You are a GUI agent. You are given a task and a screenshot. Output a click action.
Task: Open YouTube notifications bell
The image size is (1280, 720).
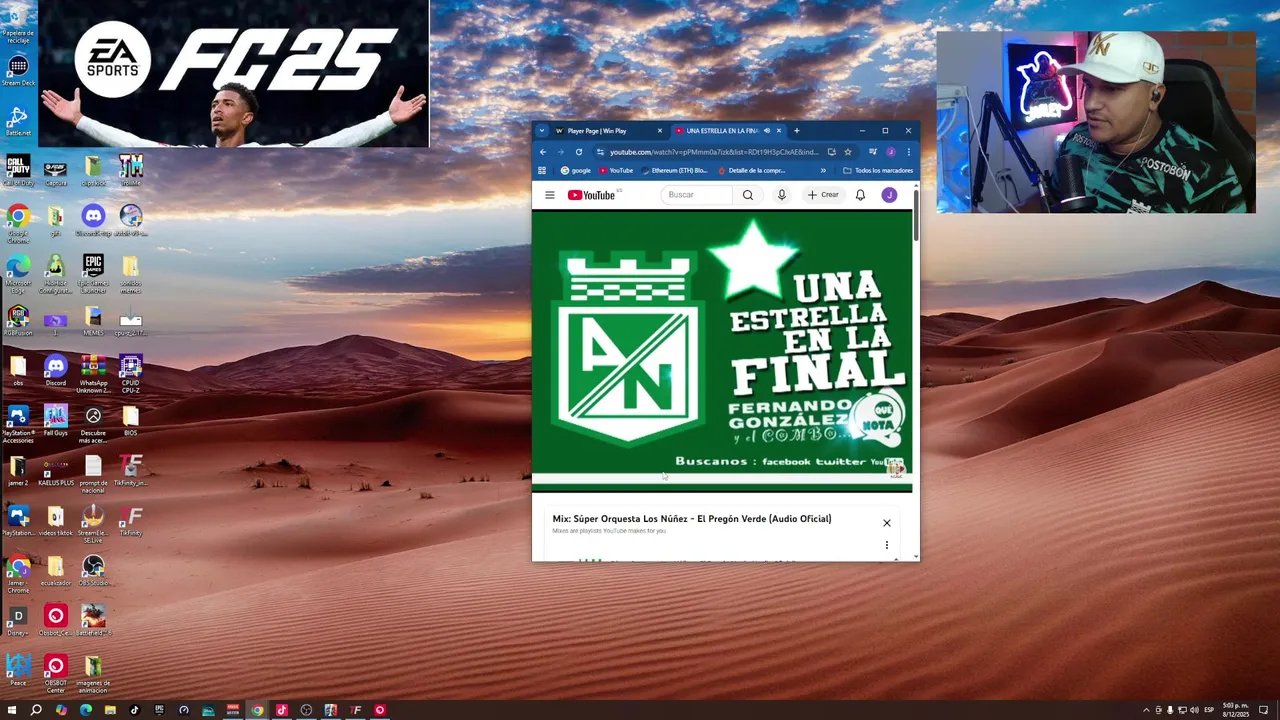pyautogui.click(x=860, y=195)
